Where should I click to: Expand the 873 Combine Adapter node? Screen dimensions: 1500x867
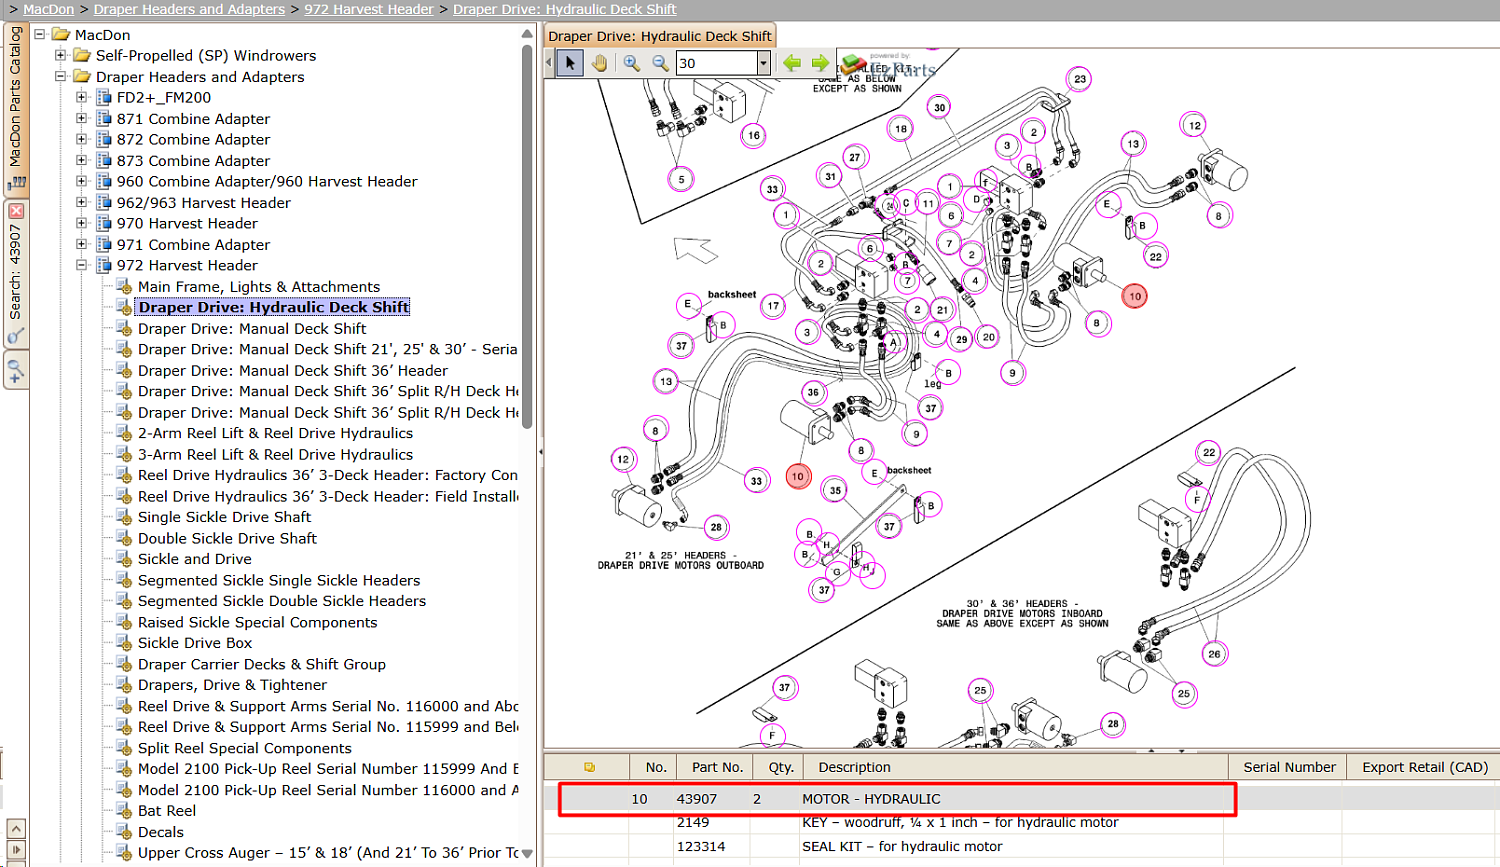[x=82, y=160]
